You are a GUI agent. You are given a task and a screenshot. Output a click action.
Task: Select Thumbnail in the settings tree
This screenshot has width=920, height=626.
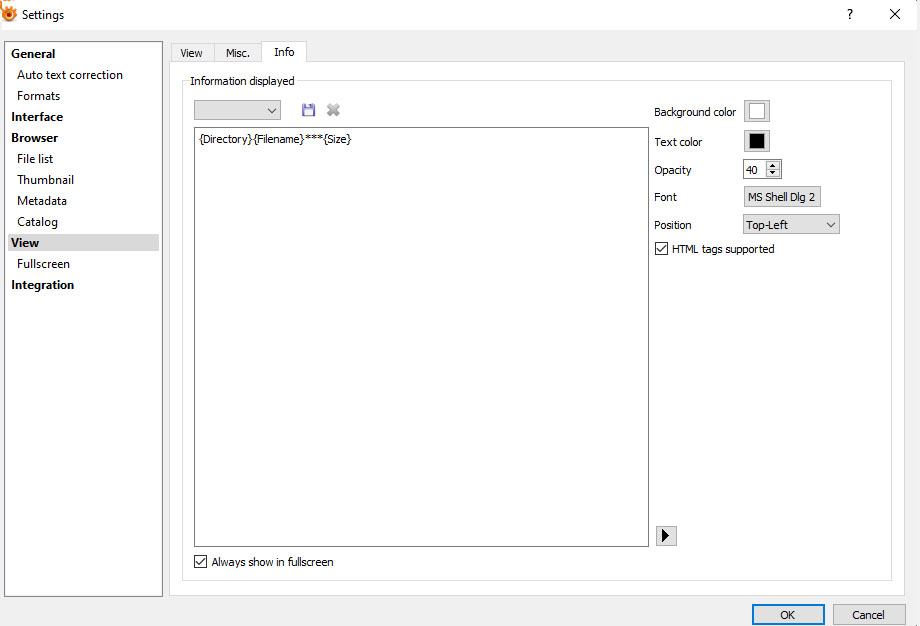tap(45, 180)
